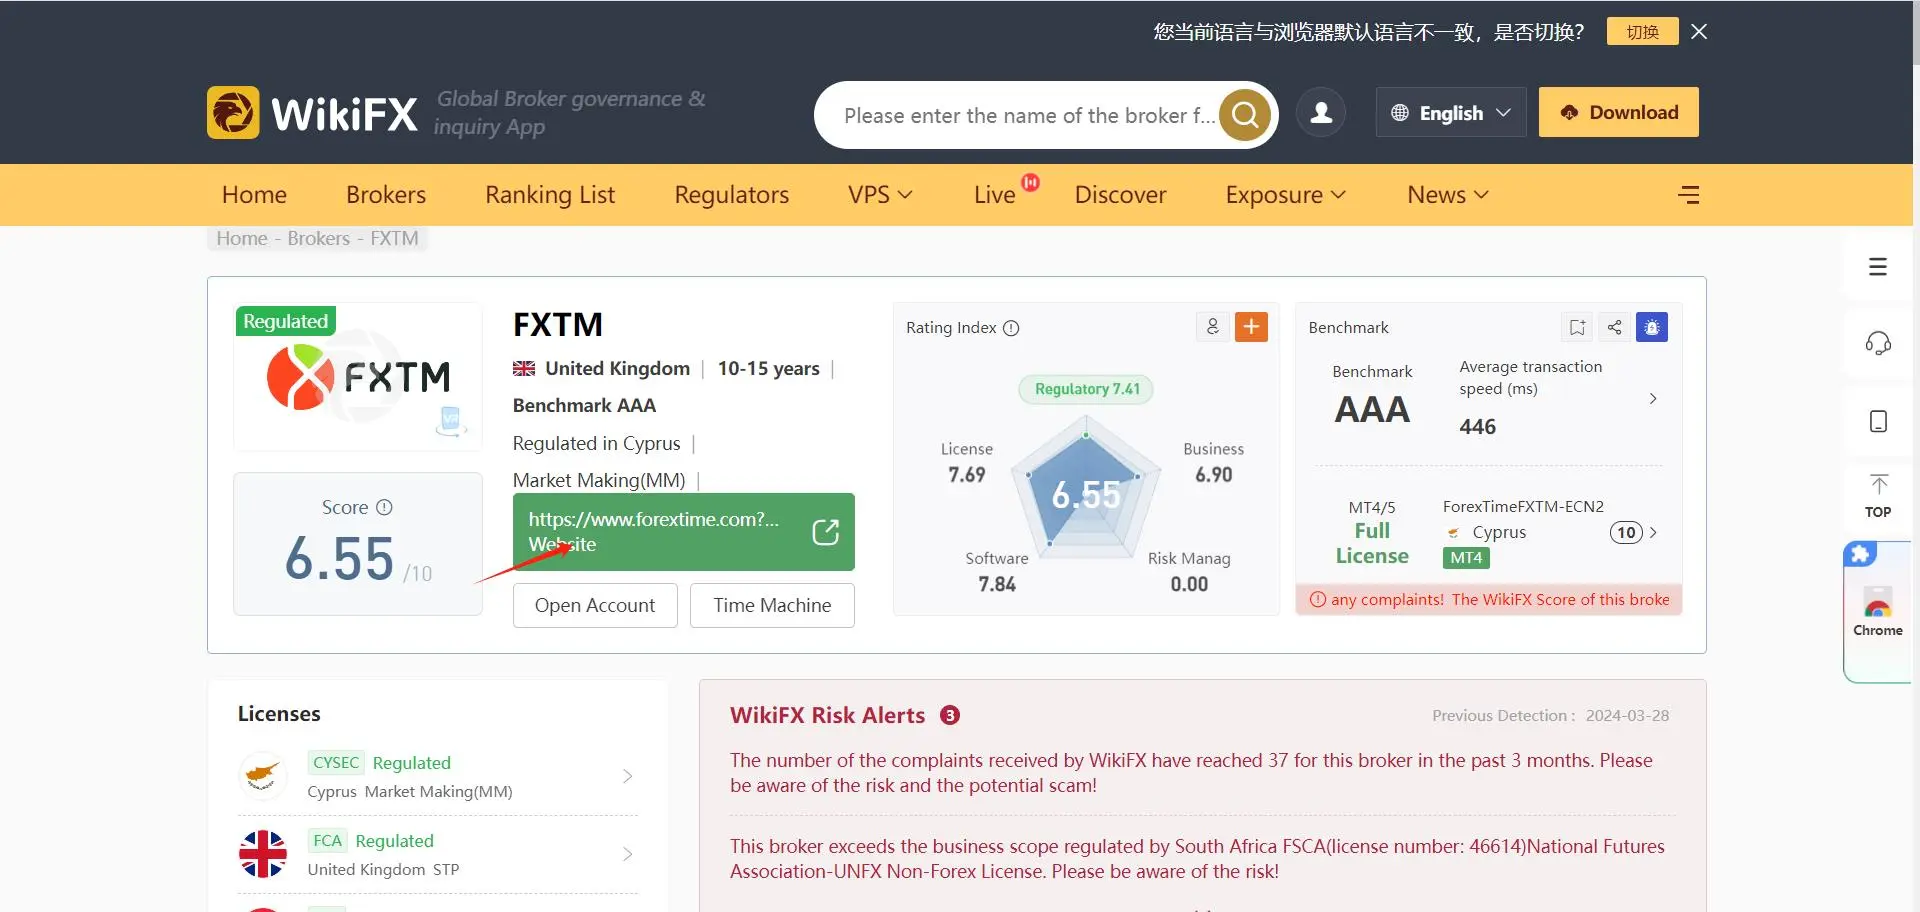Click the mobile phone icon in right sidebar
The height and width of the screenshot is (912, 1920).
pos(1879,421)
